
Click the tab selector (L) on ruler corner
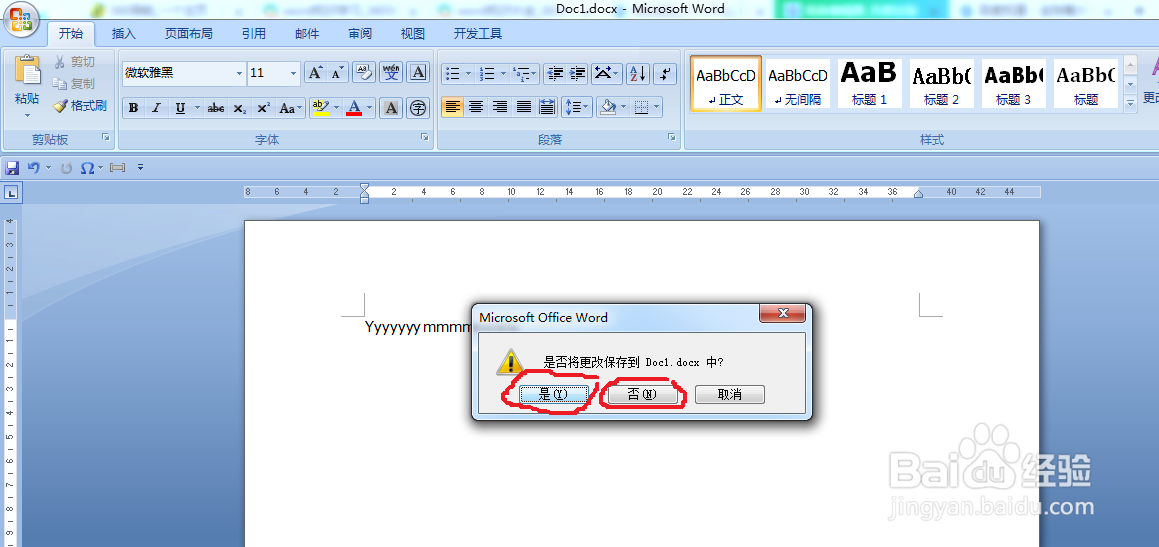click(13, 194)
